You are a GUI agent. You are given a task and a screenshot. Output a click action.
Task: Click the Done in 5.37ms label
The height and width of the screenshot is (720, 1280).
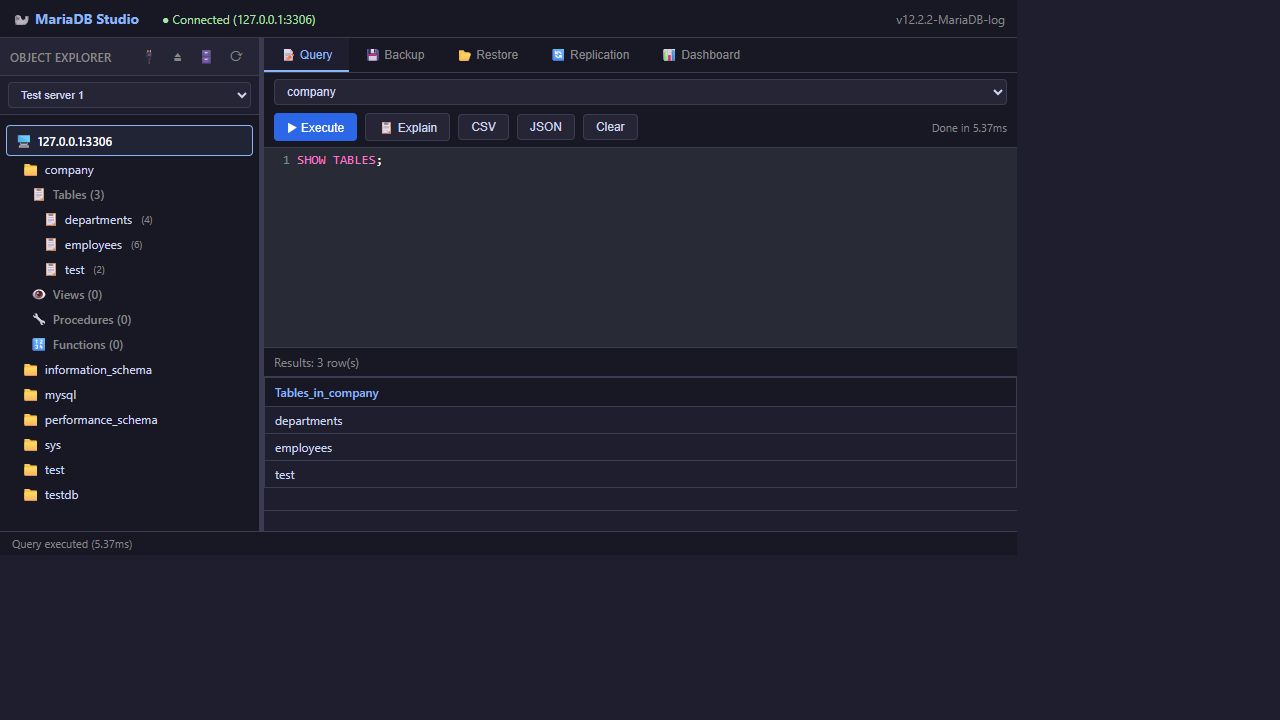tap(969, 128)
